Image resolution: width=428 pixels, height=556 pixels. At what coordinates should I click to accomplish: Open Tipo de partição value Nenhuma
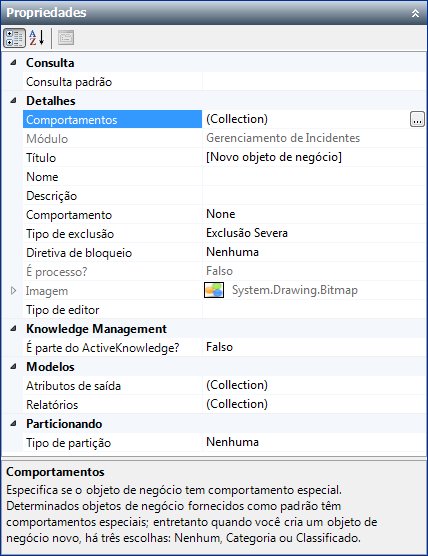click(314, 443)
